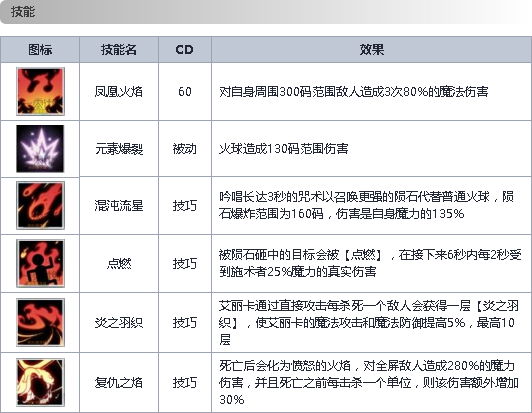The height and width of the screenshot is (413, 532).
Task: Click the skill name 混沌流星
Action: [x=119, y=206]
